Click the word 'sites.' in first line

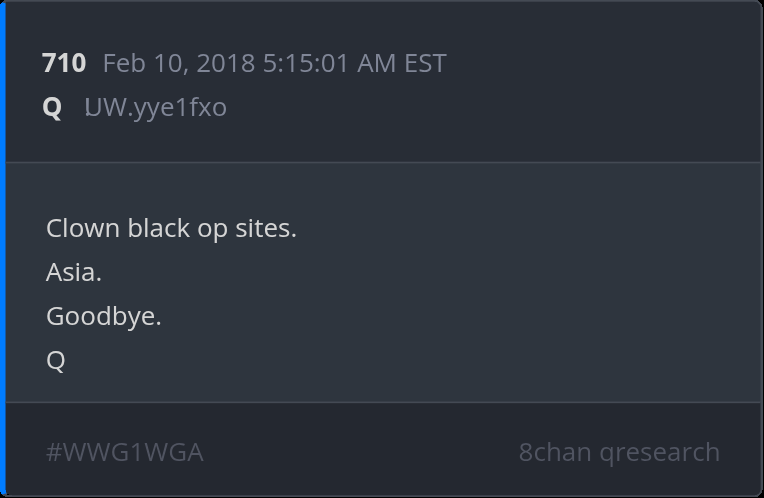coord(266,228)
